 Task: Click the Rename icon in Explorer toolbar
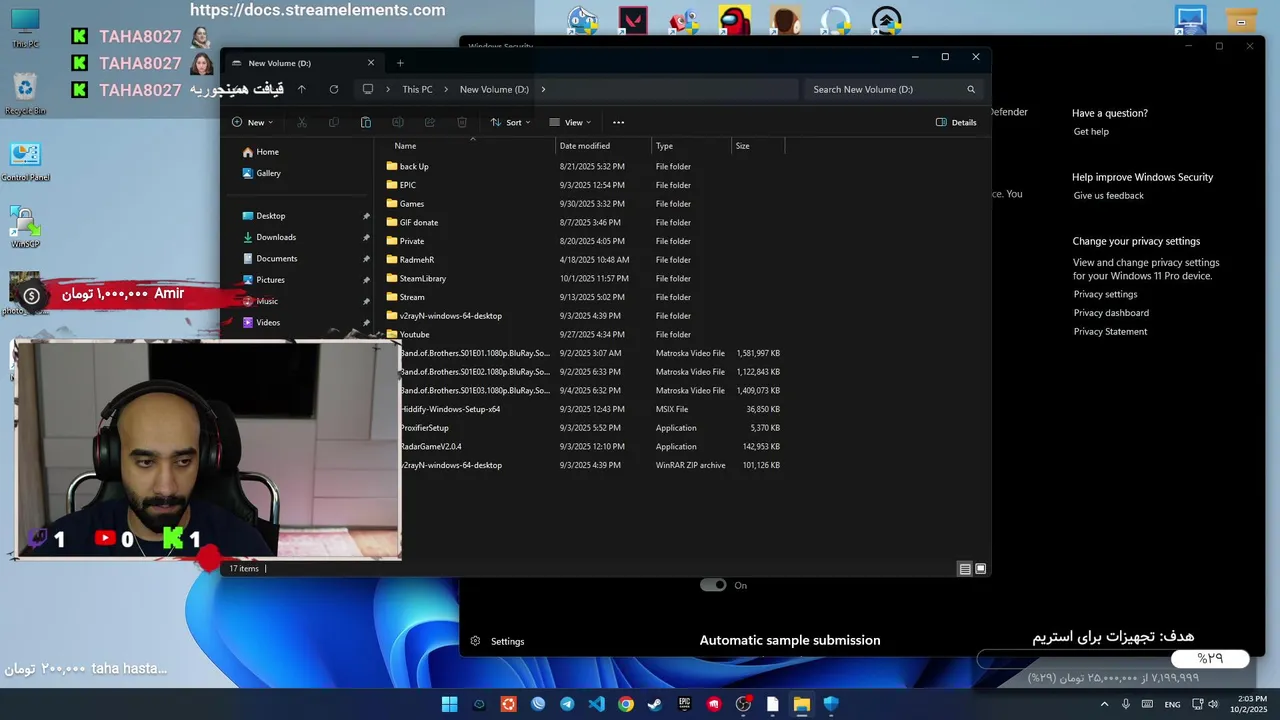coord(398,122)
